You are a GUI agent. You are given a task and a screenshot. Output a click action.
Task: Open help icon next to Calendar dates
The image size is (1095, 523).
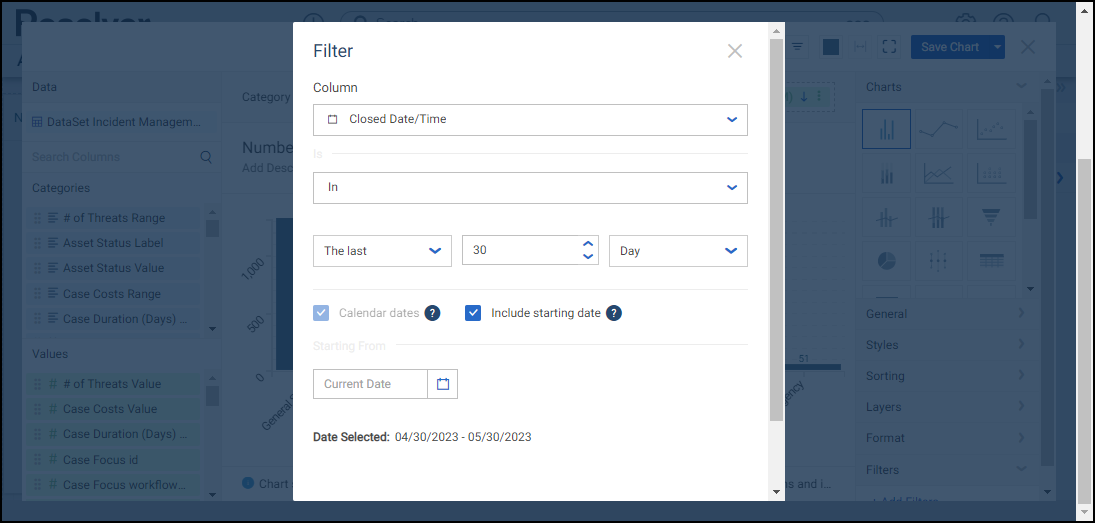point(432,313)
